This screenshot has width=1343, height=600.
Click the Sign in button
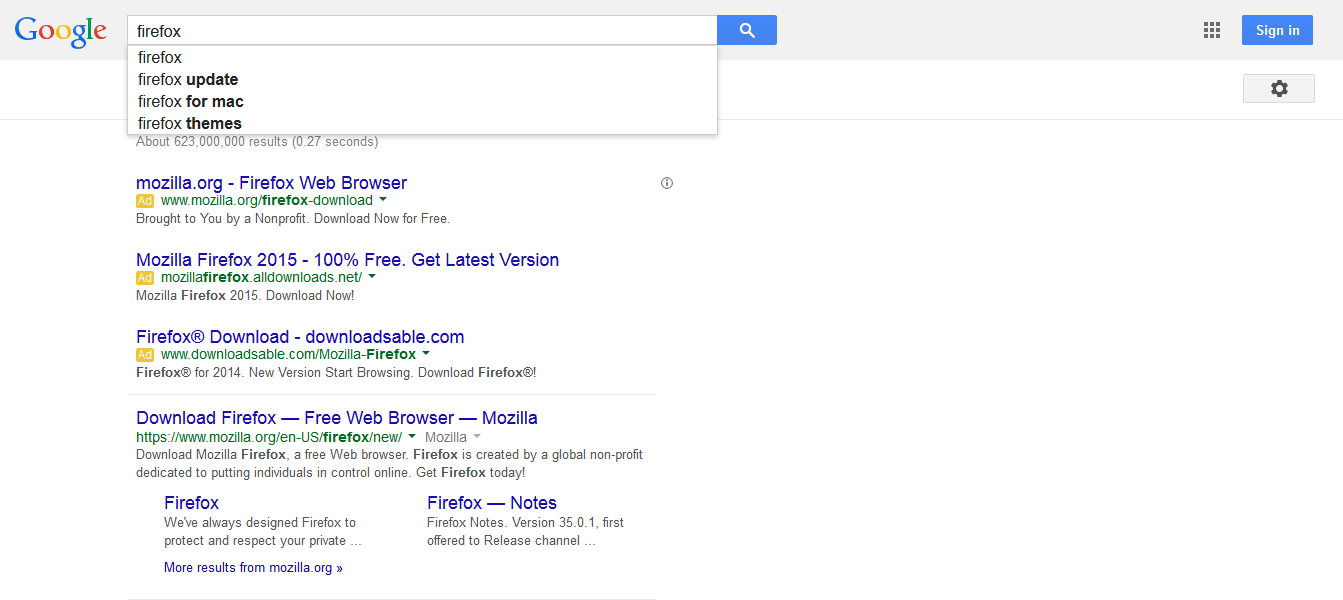[x=1277, y=30]
